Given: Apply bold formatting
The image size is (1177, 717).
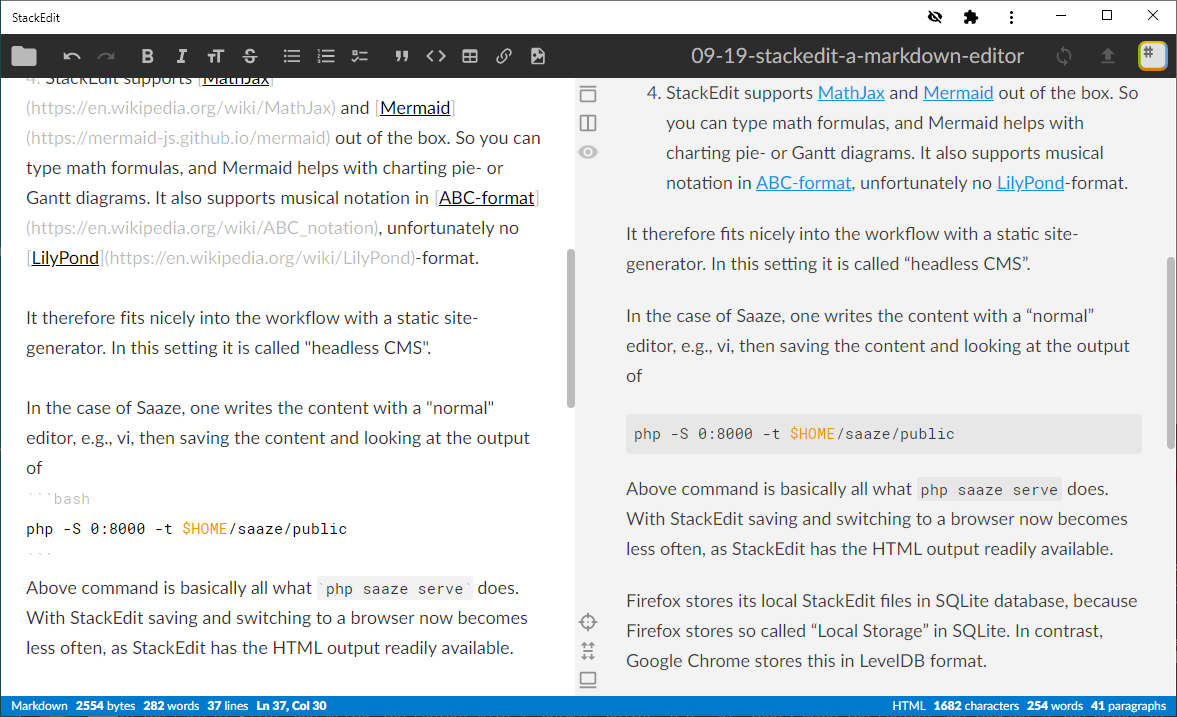Looking at the screenshot, I should click(148, 56).
